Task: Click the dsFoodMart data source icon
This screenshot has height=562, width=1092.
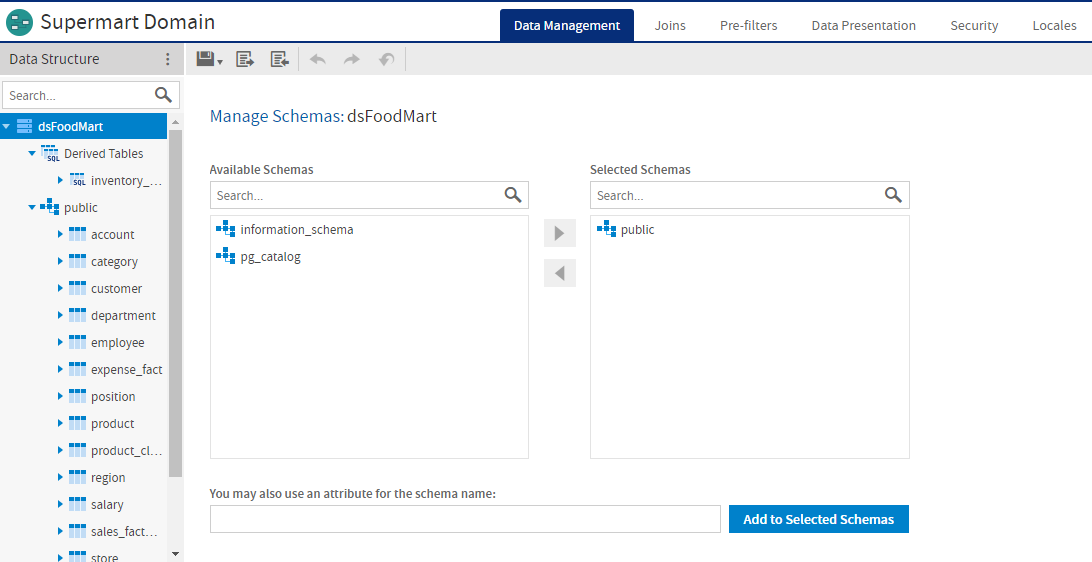Action: (x=24, y=126)
